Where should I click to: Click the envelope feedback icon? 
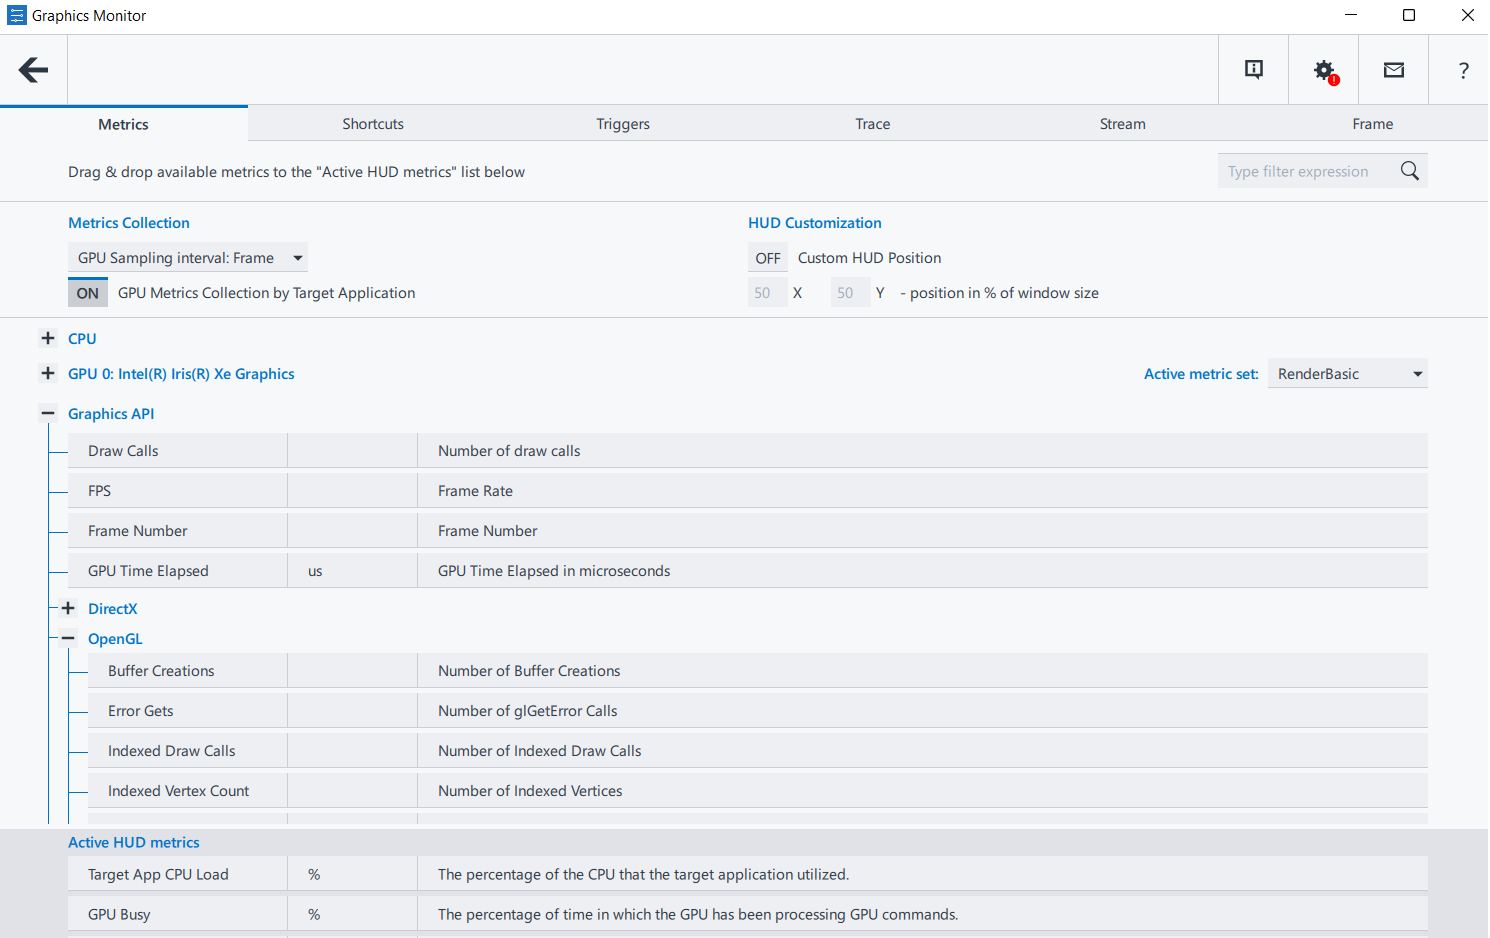[1394, 70]
